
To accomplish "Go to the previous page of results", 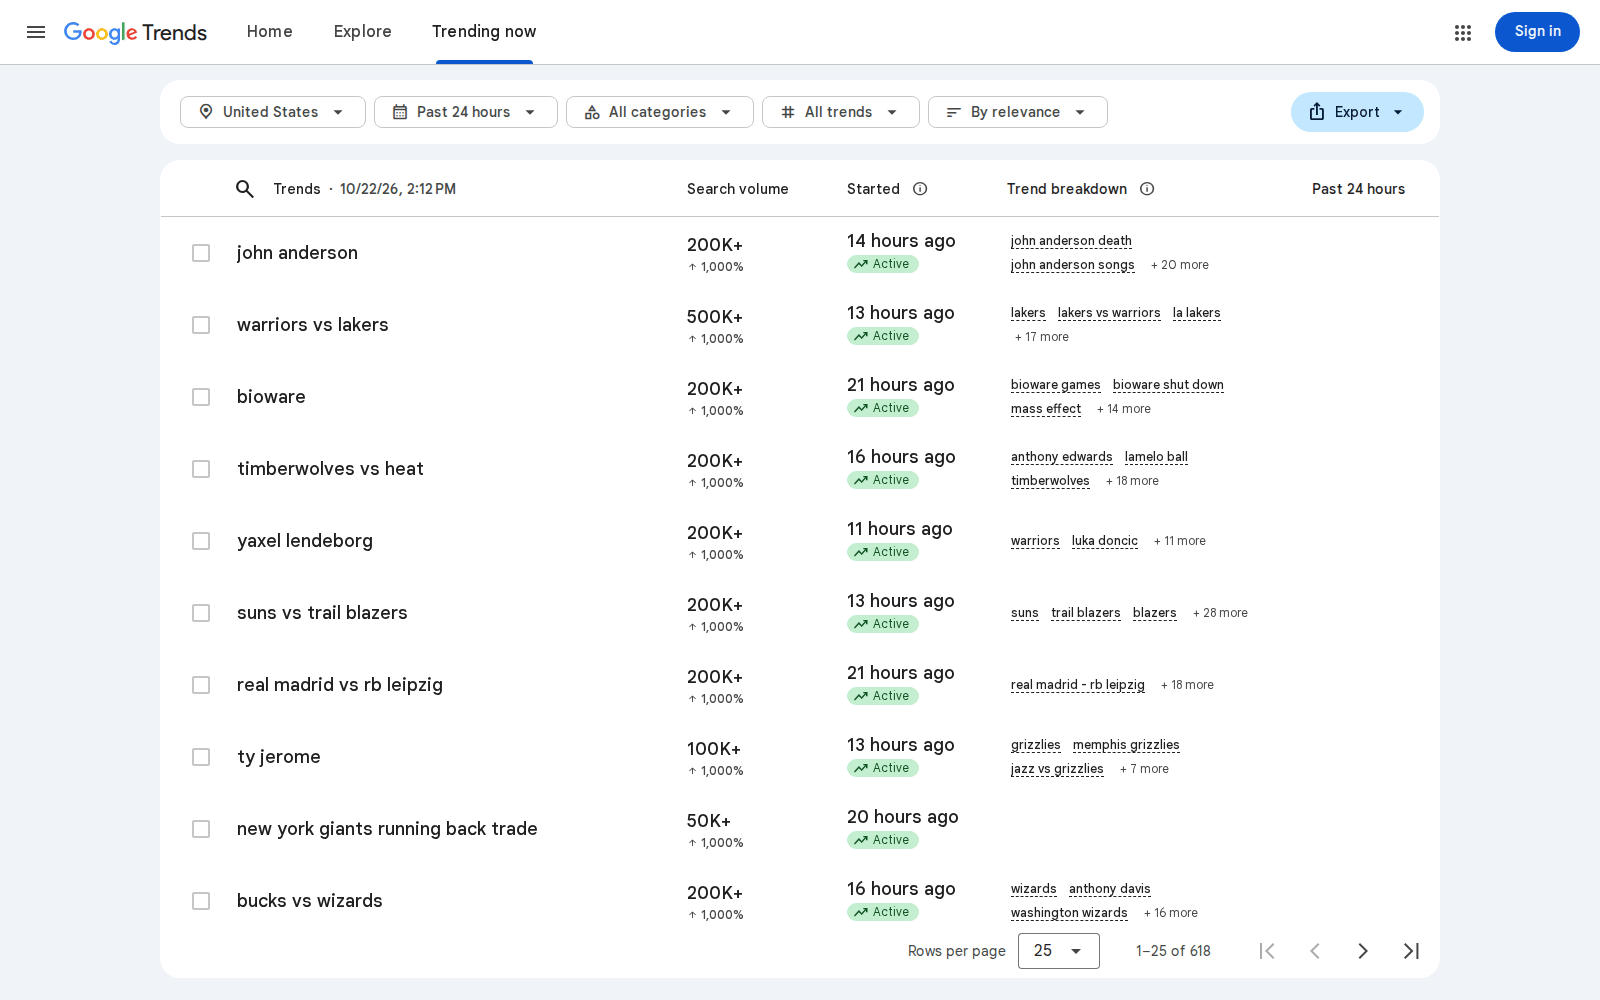I will [1315, 951].
